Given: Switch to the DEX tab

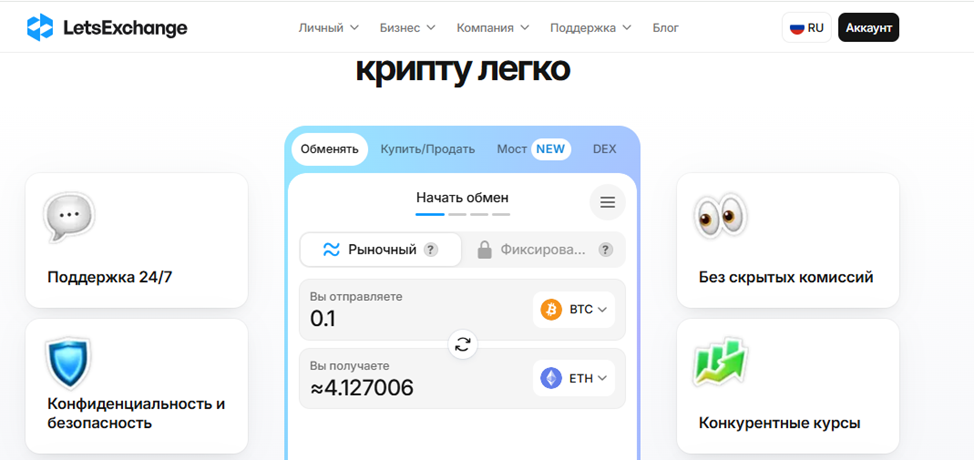Looking at the screenshot, I should coord(604,149).
